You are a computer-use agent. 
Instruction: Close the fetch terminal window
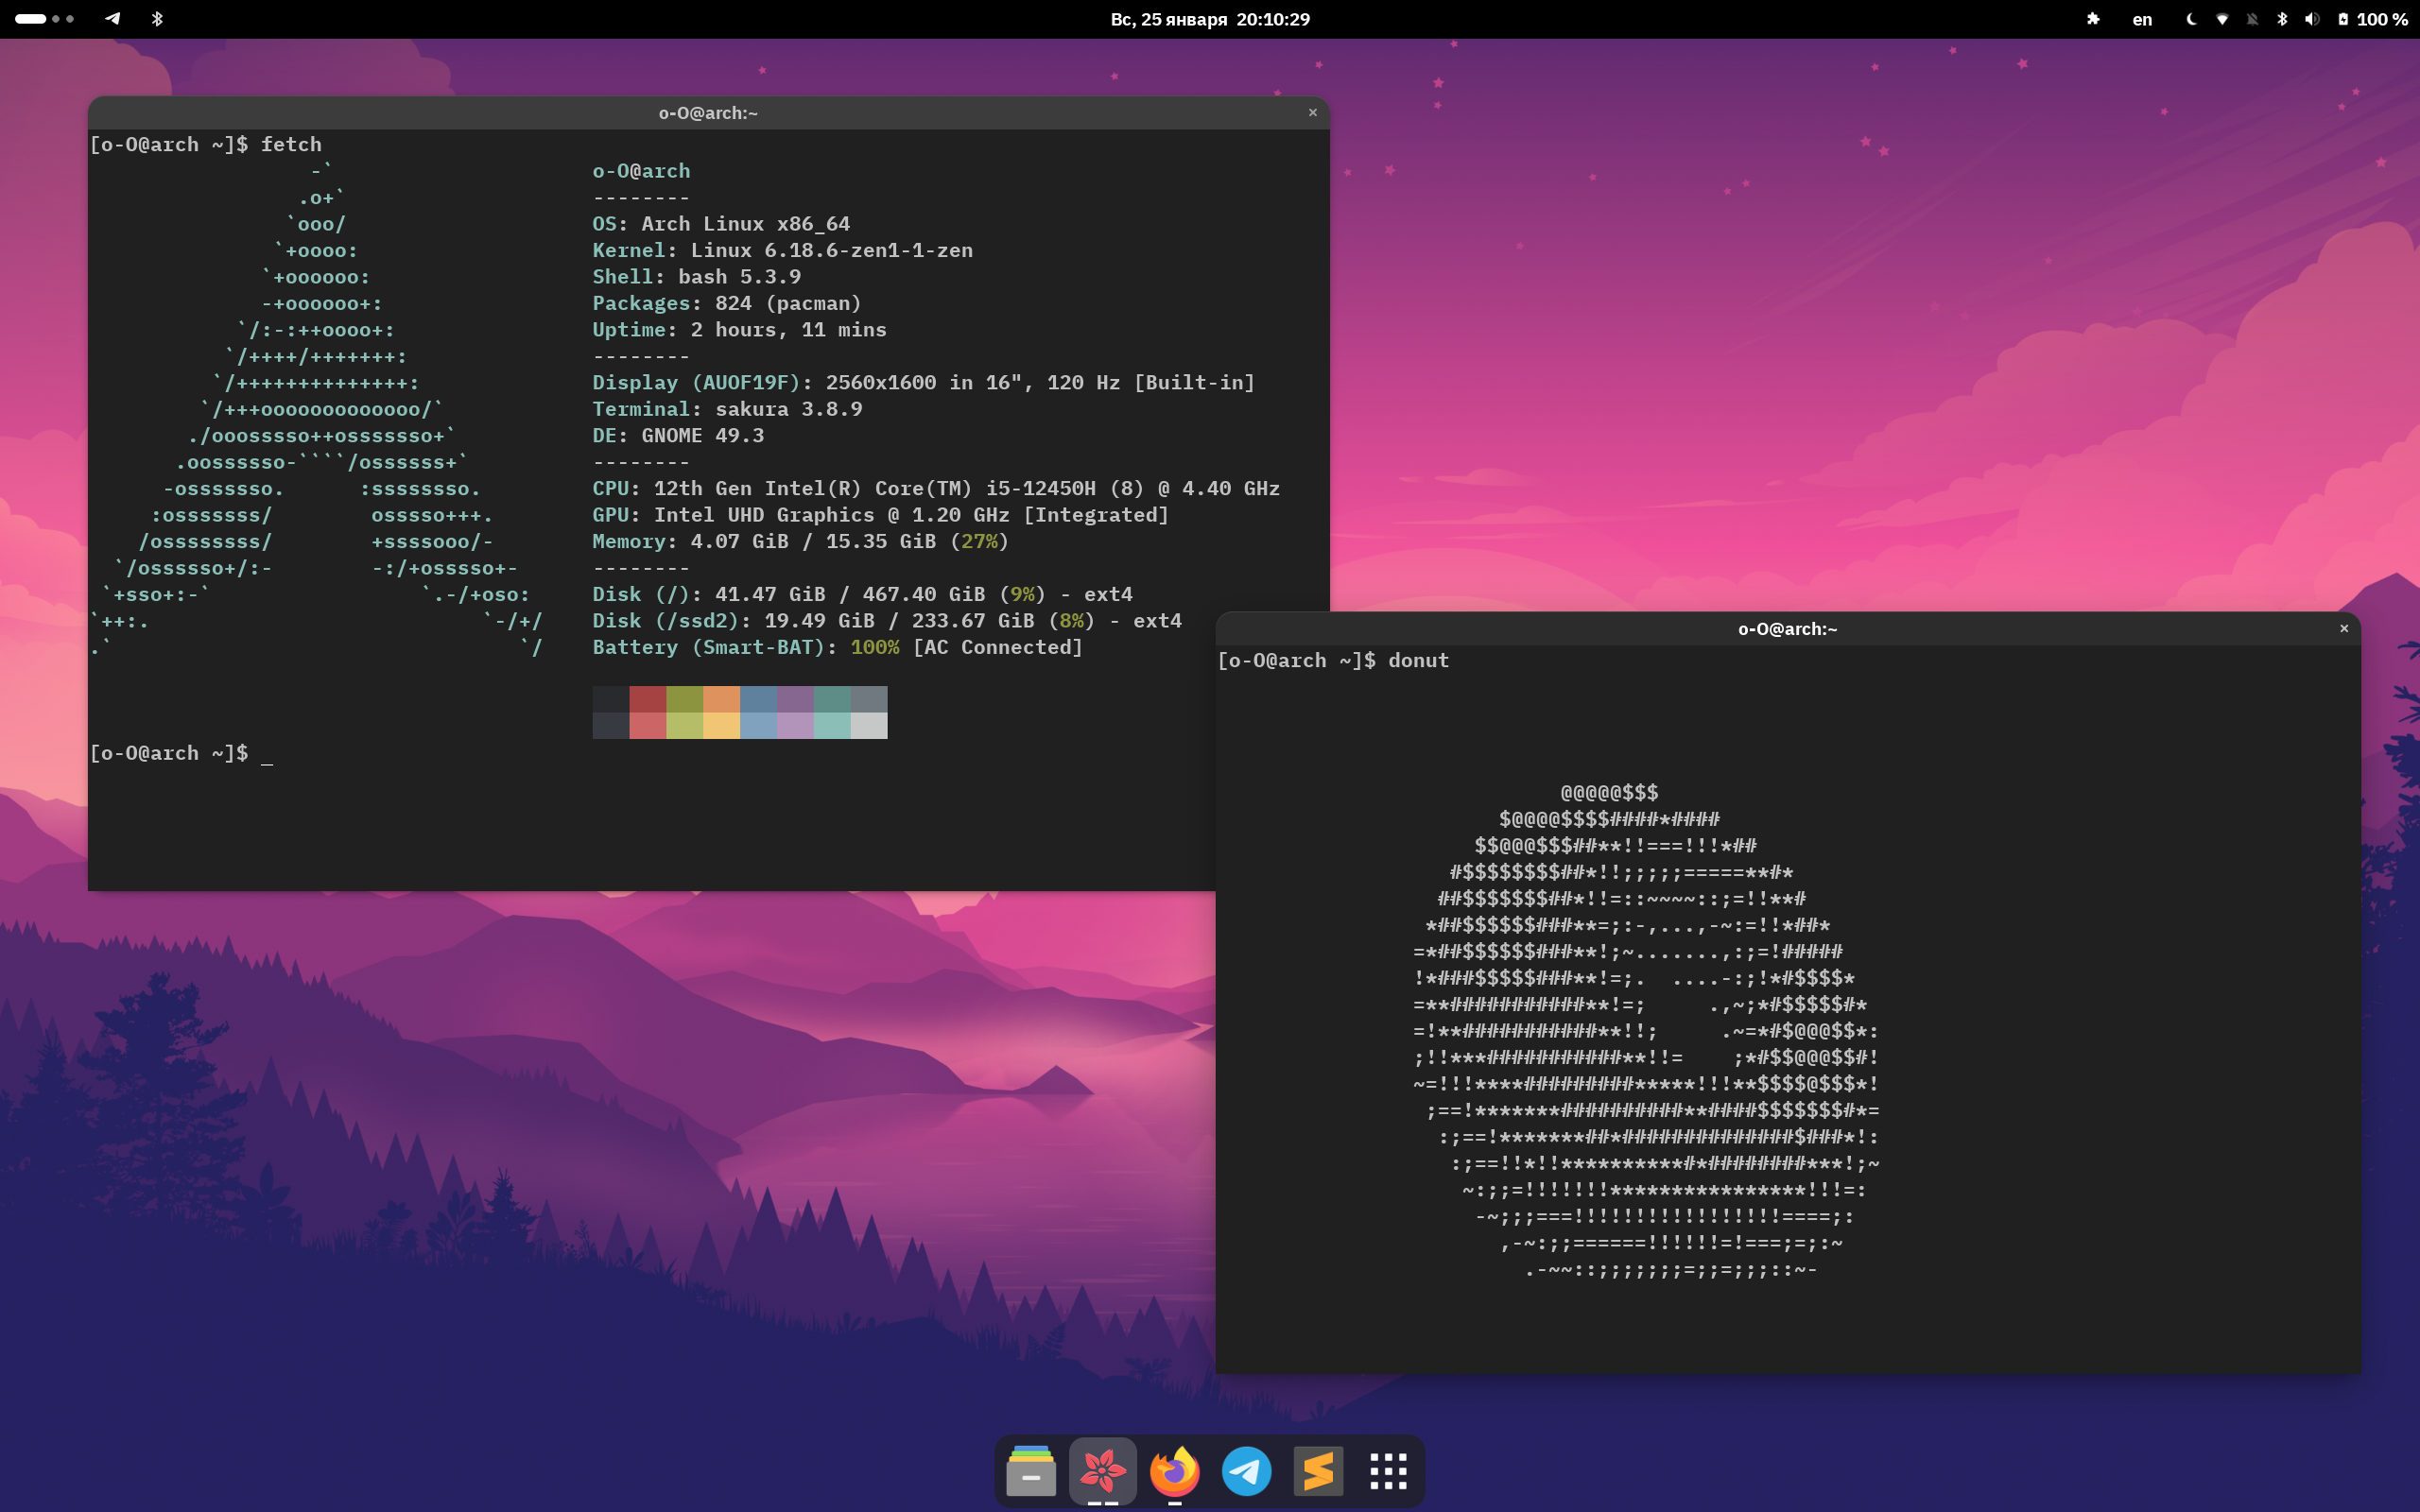[1313, 113]
